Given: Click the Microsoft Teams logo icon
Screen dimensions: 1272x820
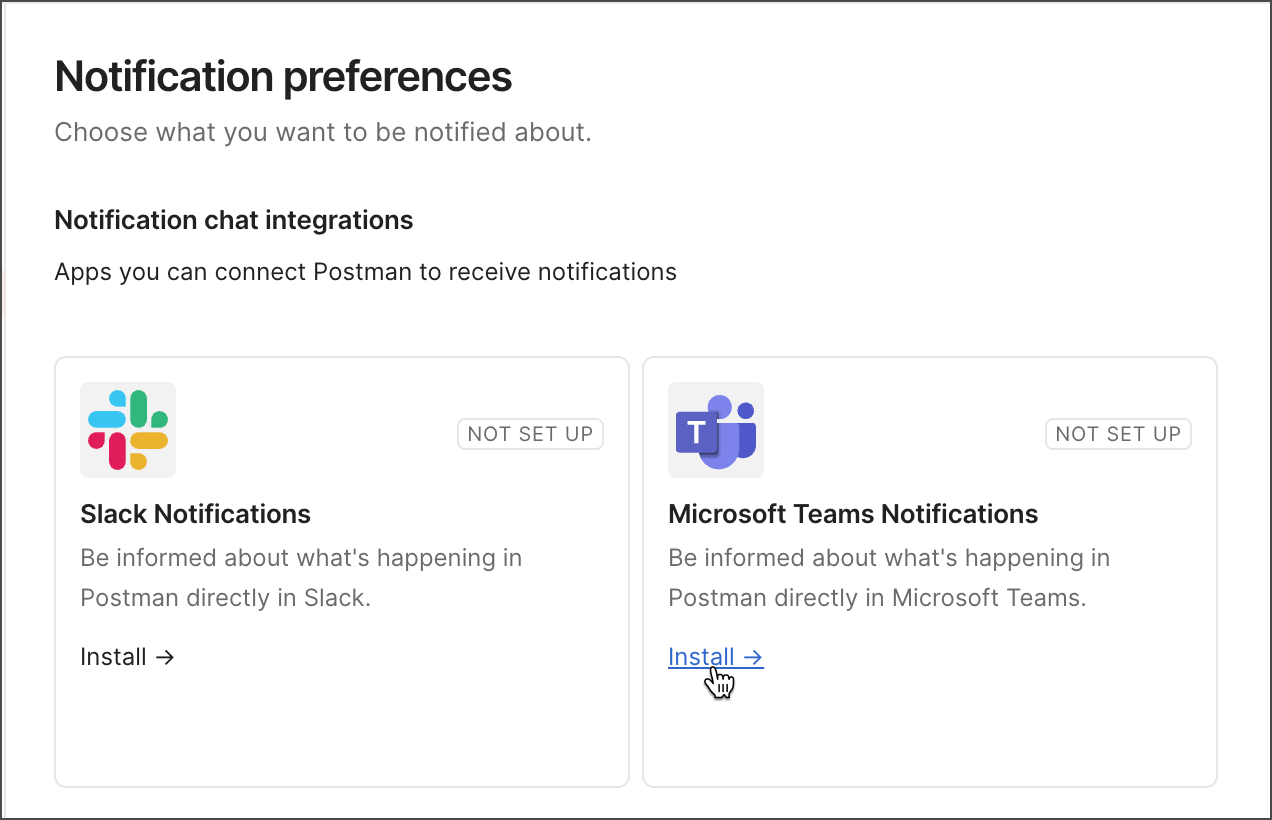Looking at the screenshot, I should tap(716, 430).
